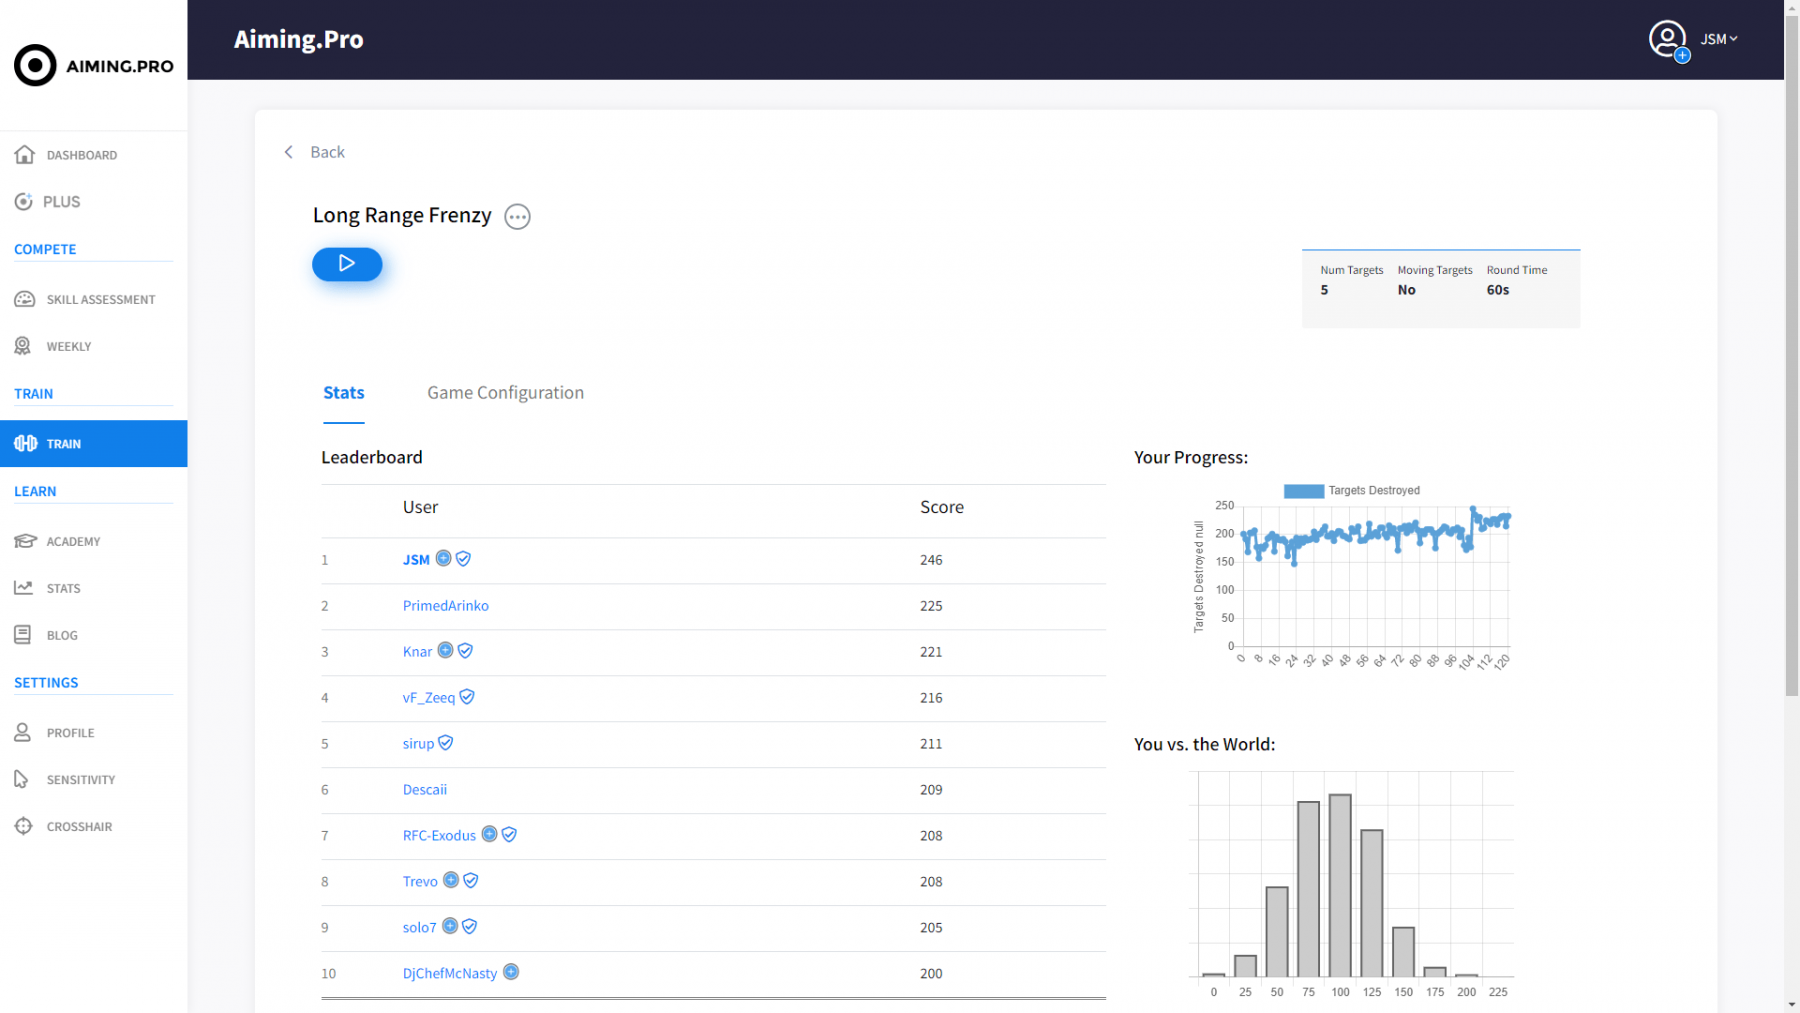This screenshot has width=1800, height=1013.
Task: Click the Aiming.Pro target logo
Action: coord(35,66)
